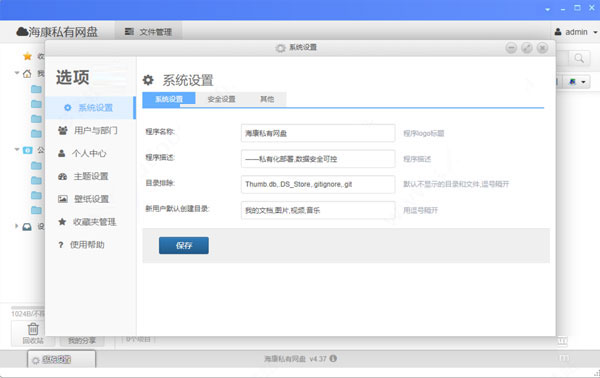The width and height of the screenshot is (600, 378).
Task: Select the 系统设置 tab
Action: coord(169,99)
